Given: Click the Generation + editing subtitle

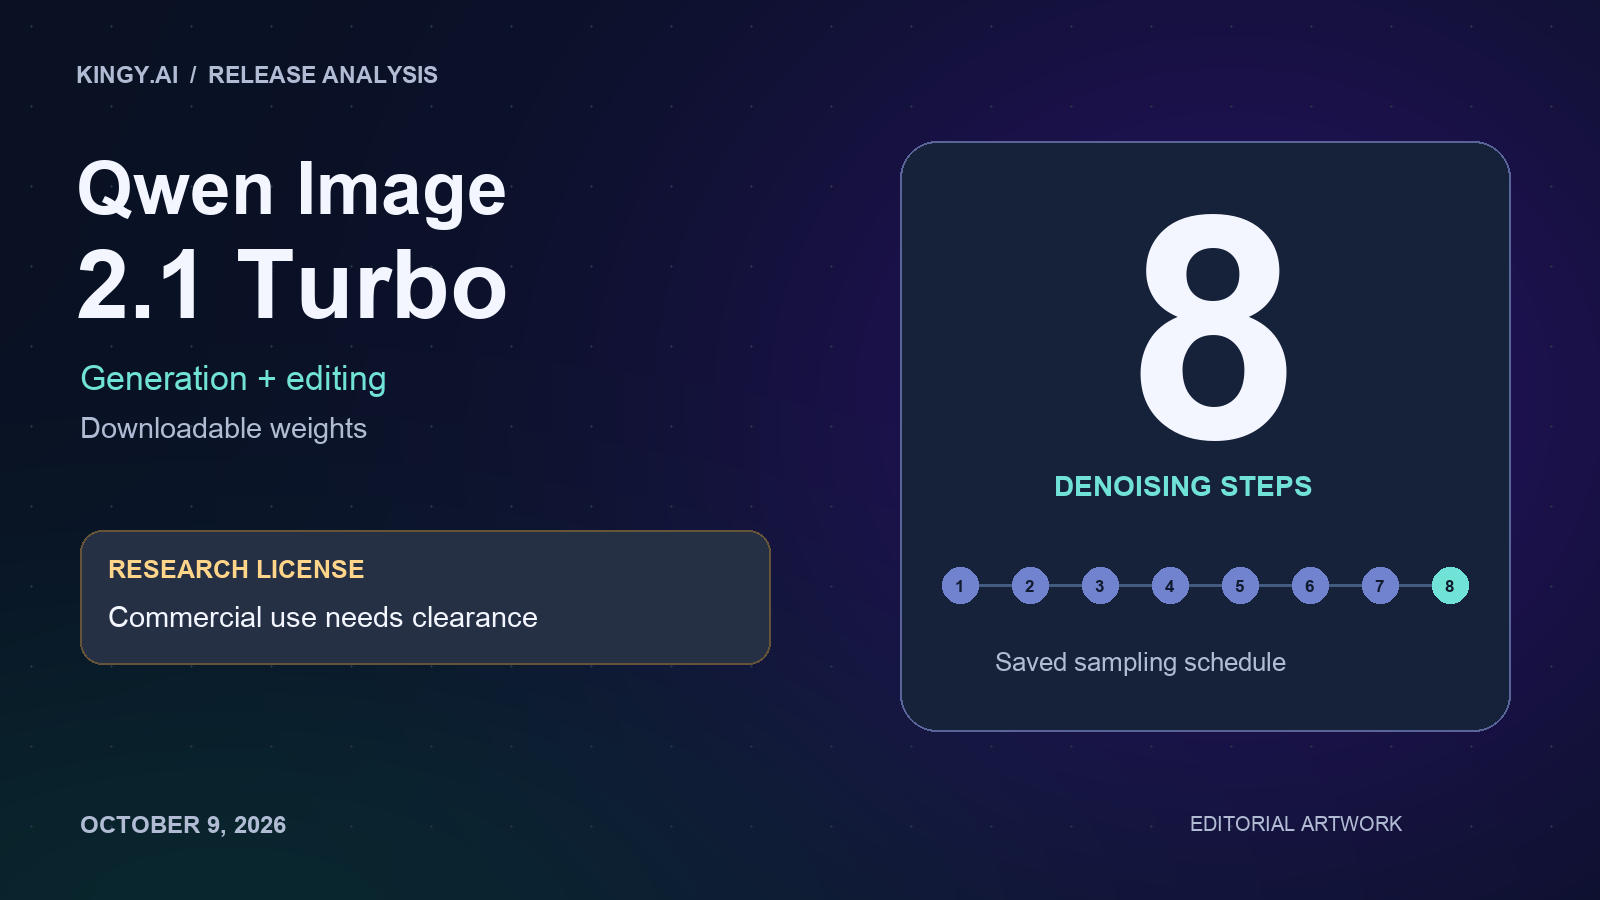Looking at the screenshot, I should pyautogui.click(x=233, y=379).
